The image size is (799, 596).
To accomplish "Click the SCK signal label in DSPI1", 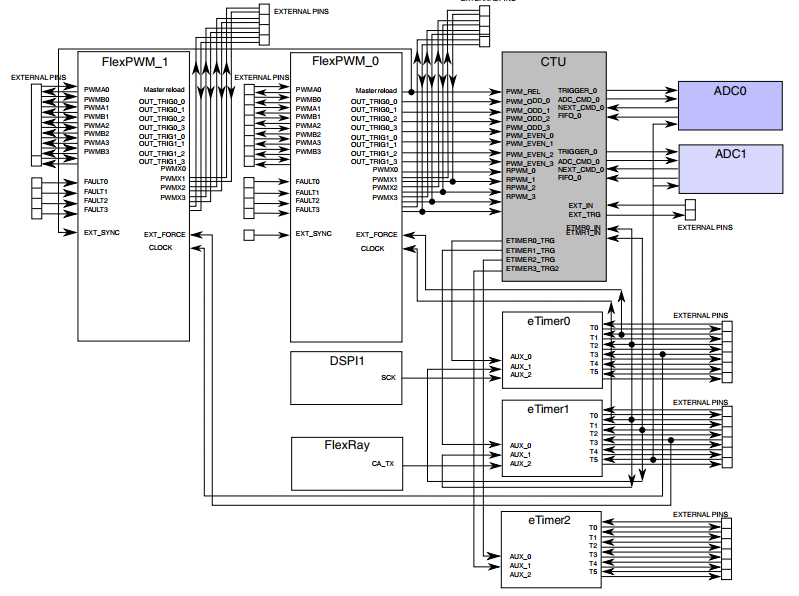I will 388,378.
